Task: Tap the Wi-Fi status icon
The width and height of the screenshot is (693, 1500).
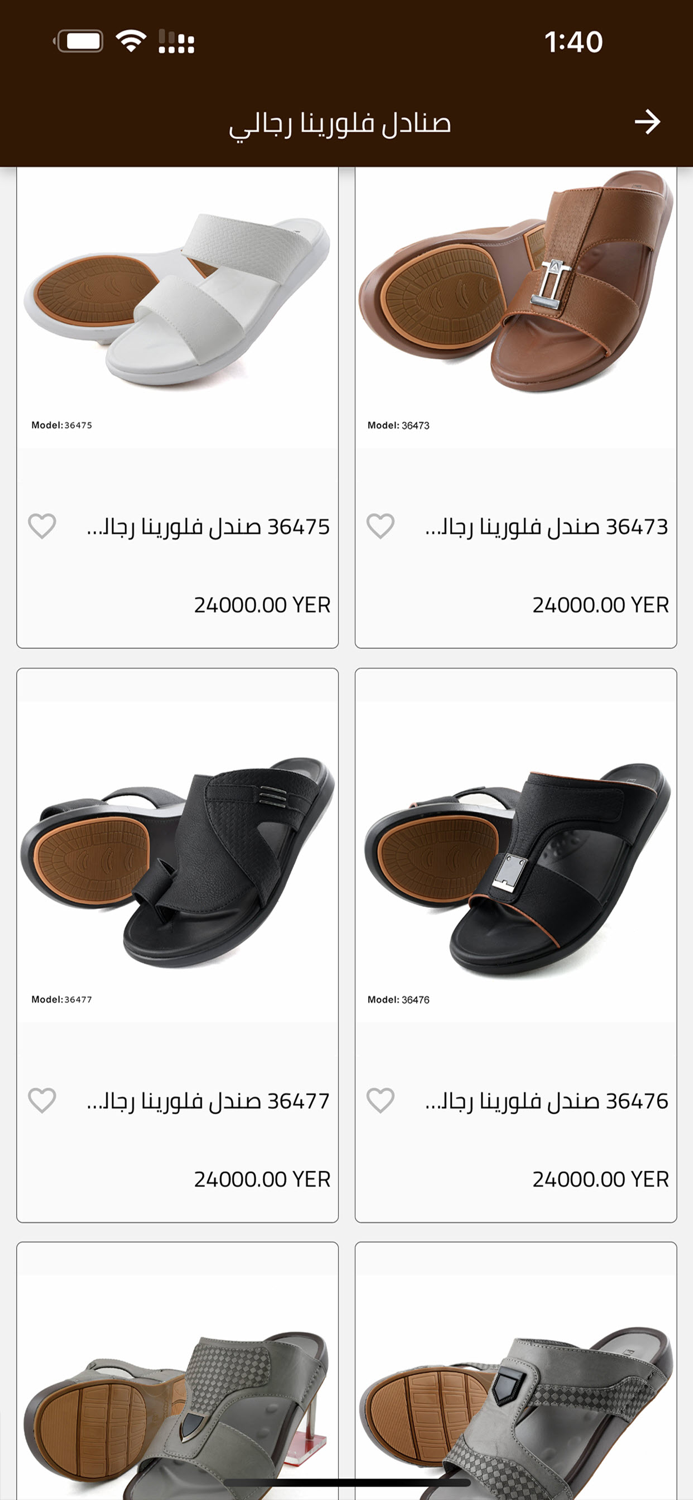Action: click(130, 41)
